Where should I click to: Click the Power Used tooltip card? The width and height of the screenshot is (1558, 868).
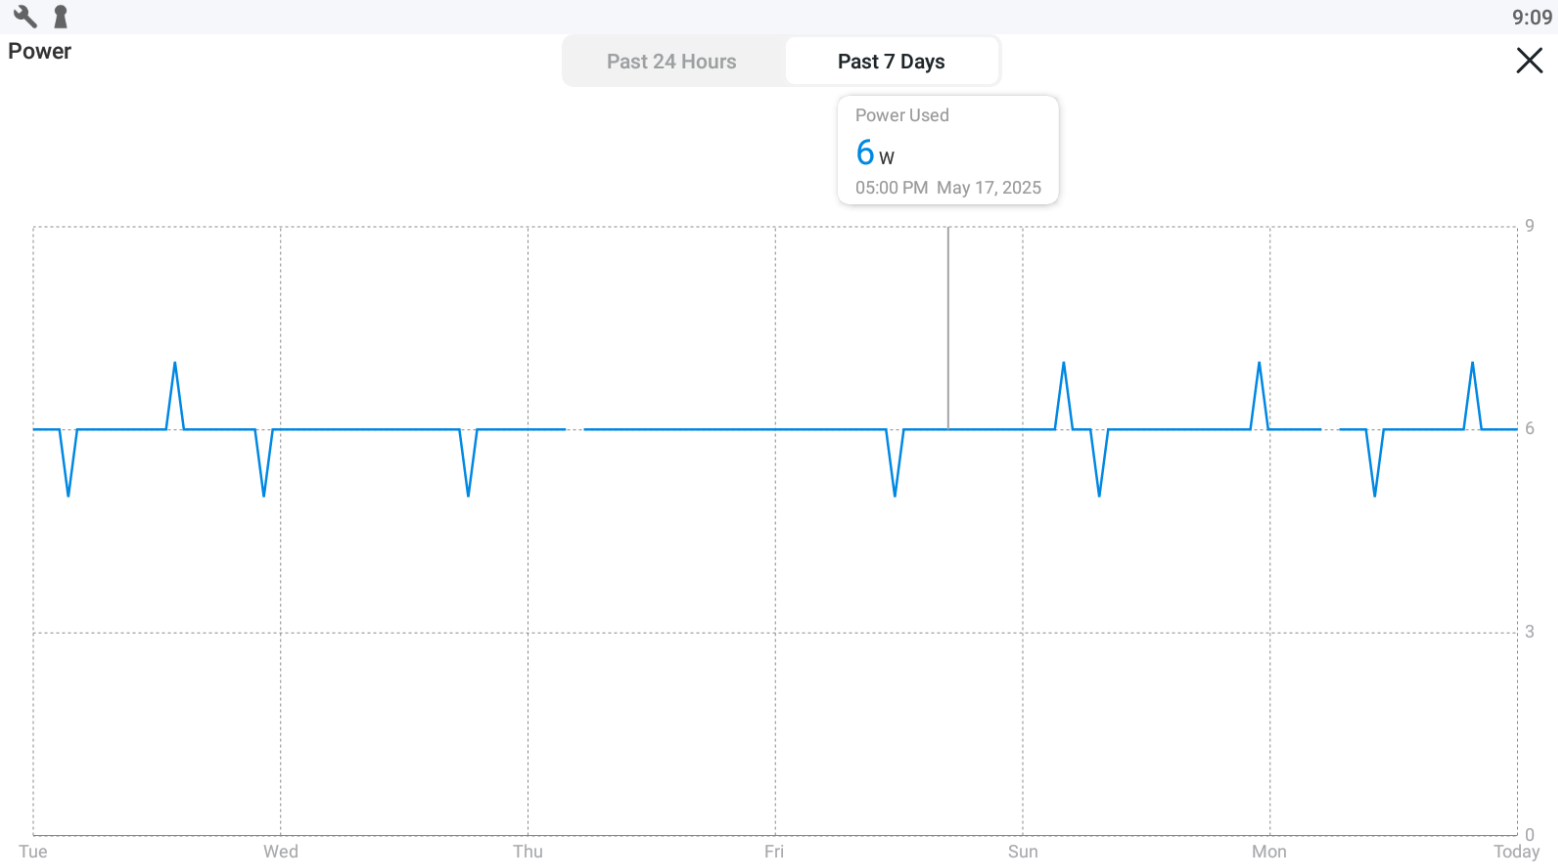click(x=948, y=150)
